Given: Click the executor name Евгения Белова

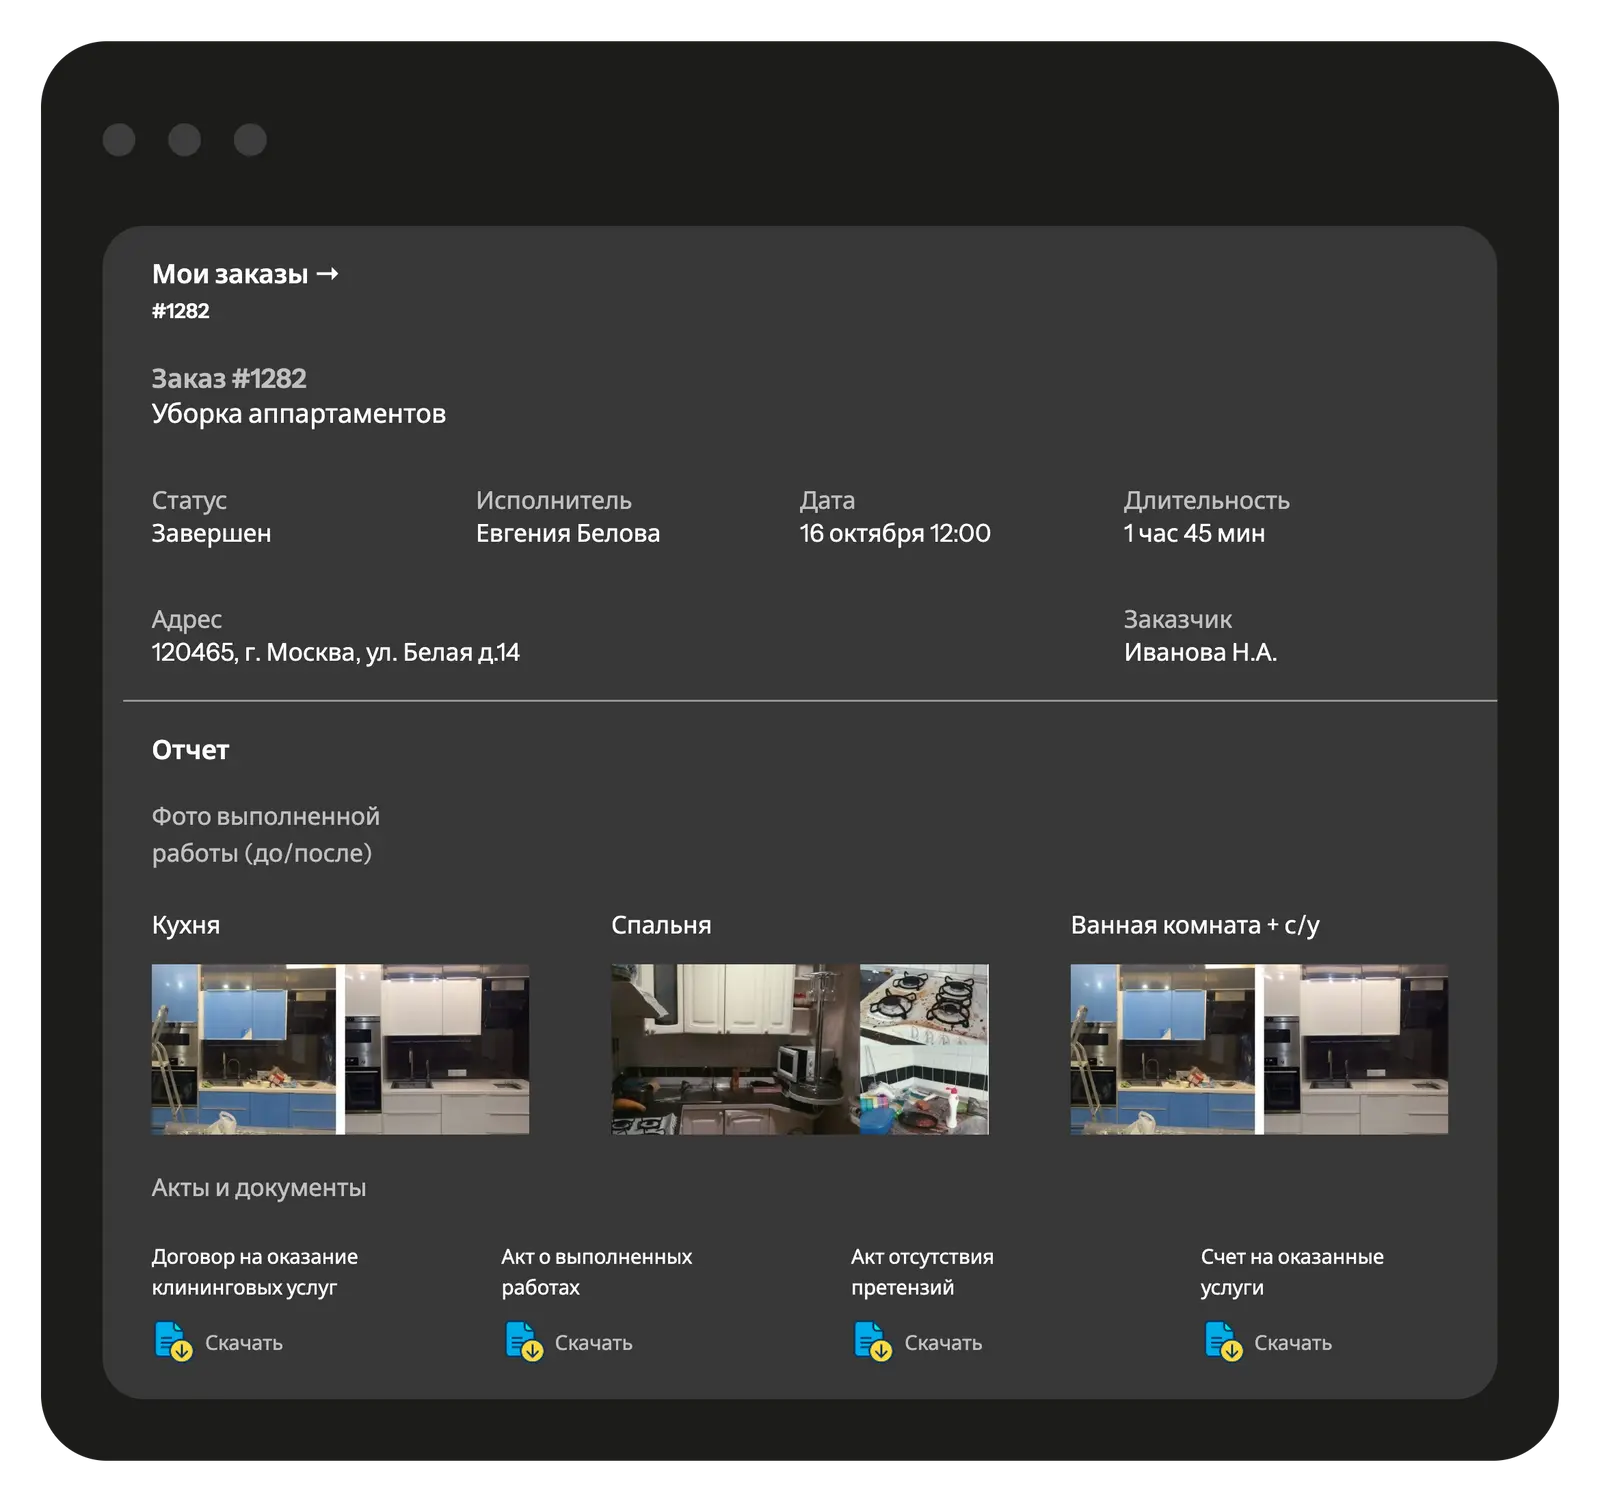Looking at the screenshot, I should [x=567, y=534].
